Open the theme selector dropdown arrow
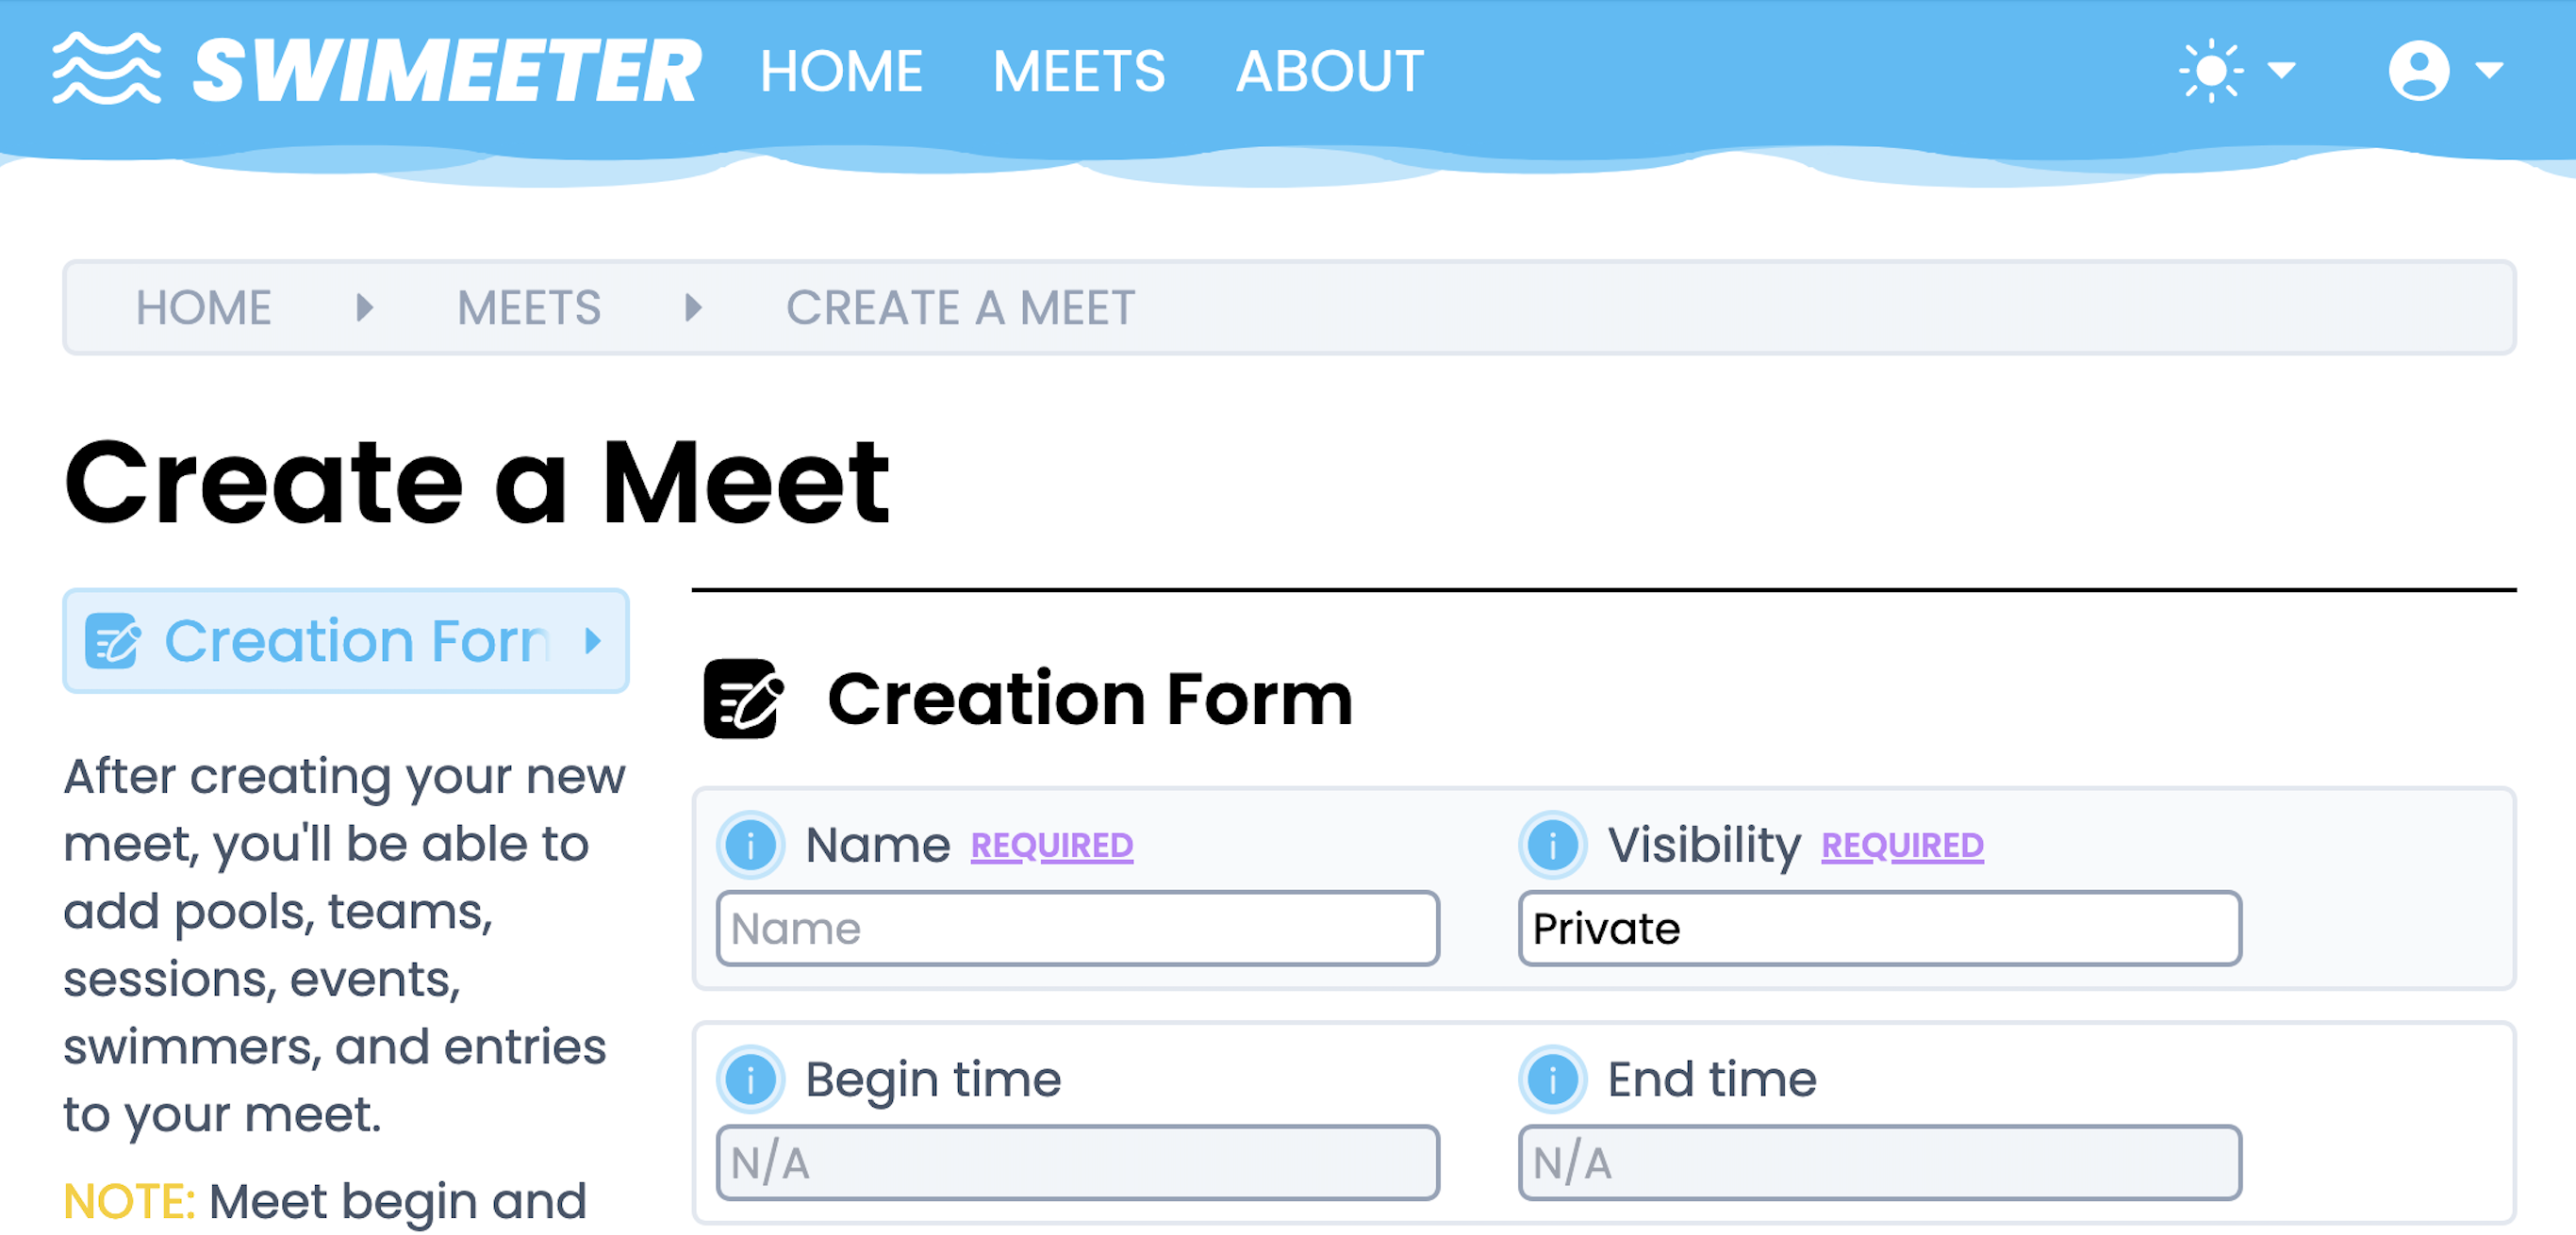 click(x=2282, y=70)
